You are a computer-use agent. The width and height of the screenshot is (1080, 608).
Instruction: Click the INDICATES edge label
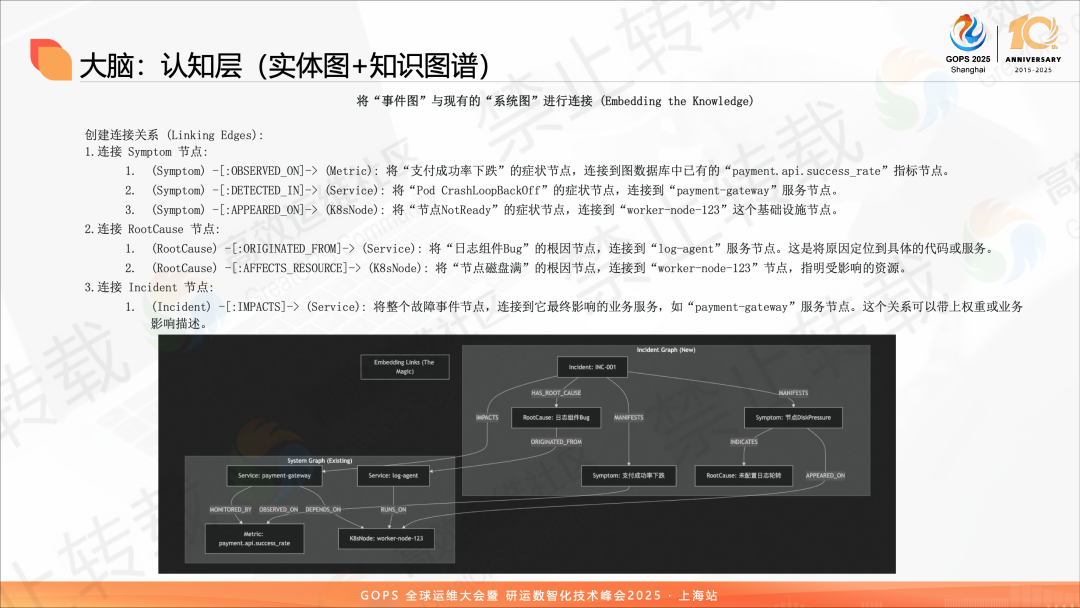pyautogui.click(x=744, y=442)
